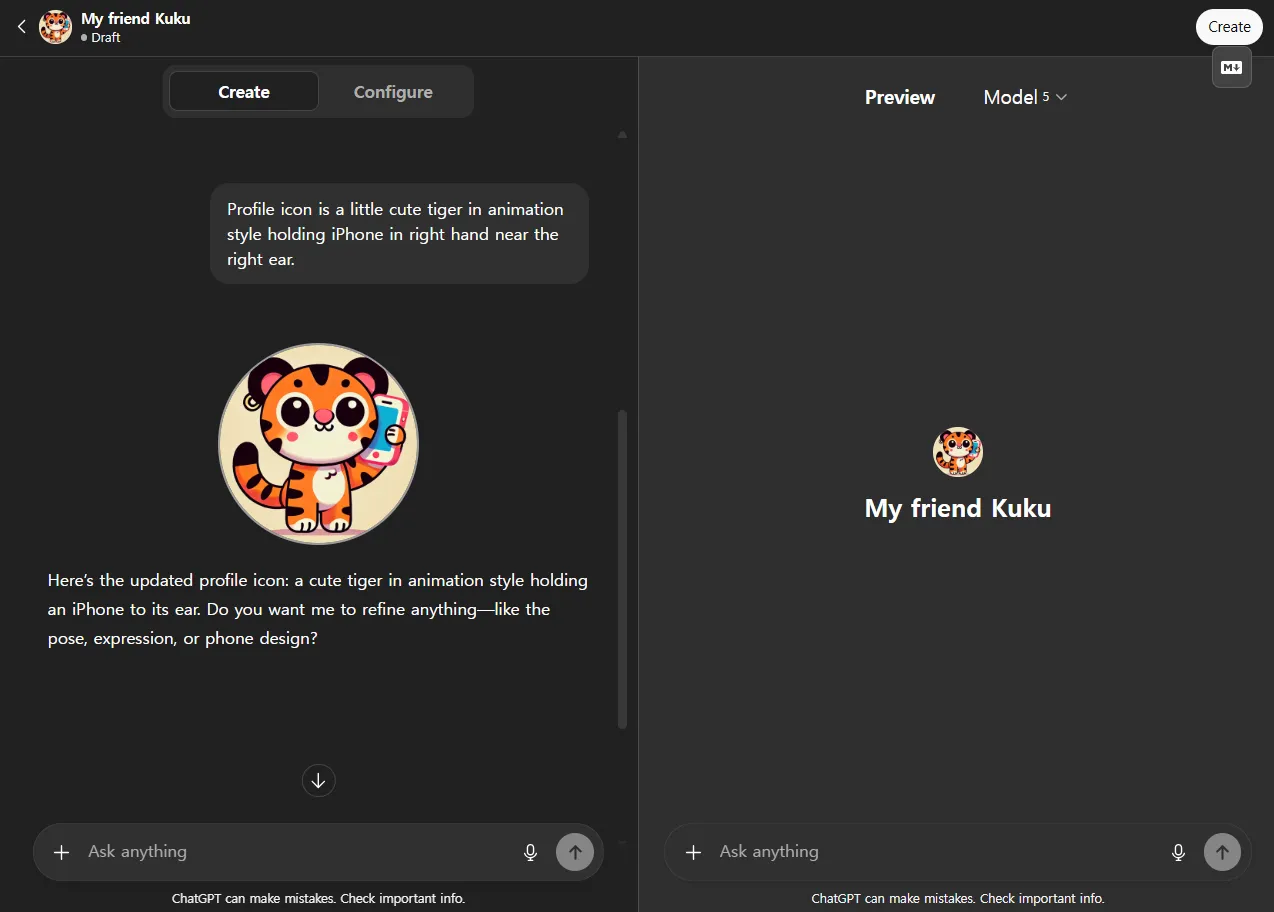
Task: Click the 'My friend Kuku' heading in preview
Action: click(x=958, y=508)
